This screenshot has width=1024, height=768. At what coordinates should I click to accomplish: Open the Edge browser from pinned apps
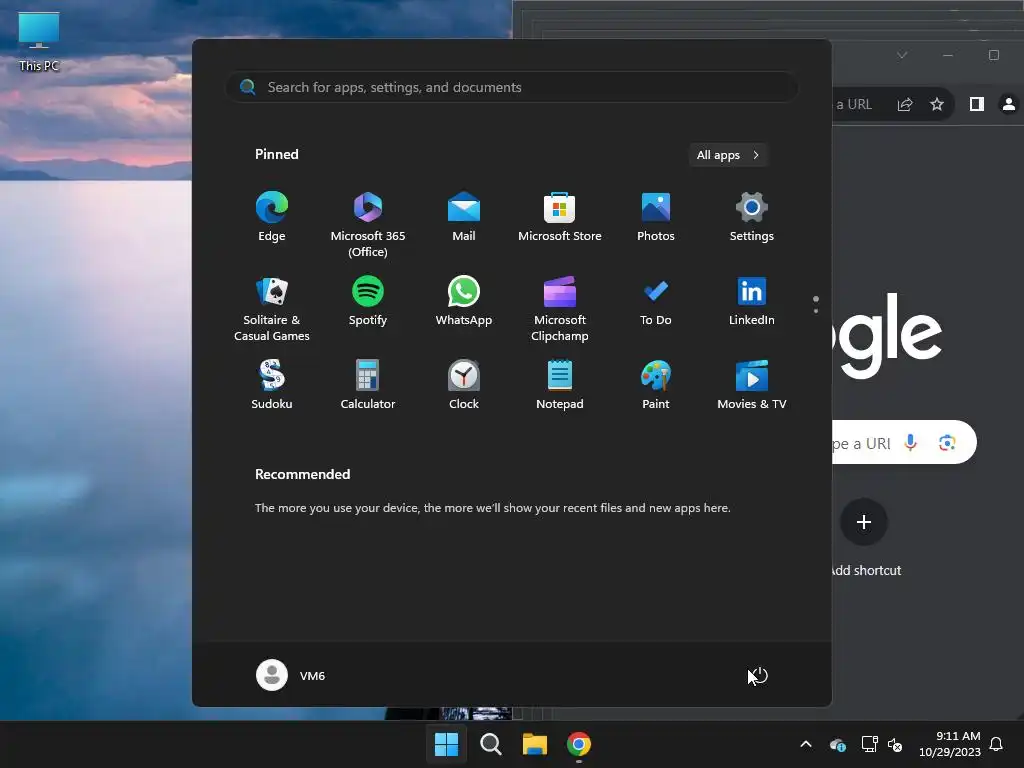click(x=272, y=217)
